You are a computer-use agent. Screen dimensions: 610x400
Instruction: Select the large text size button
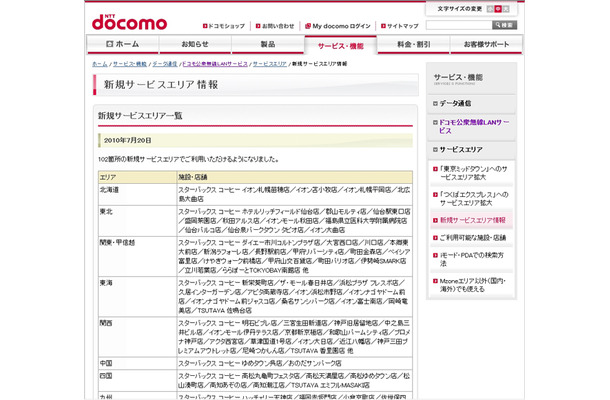click(x=506, y=9)
